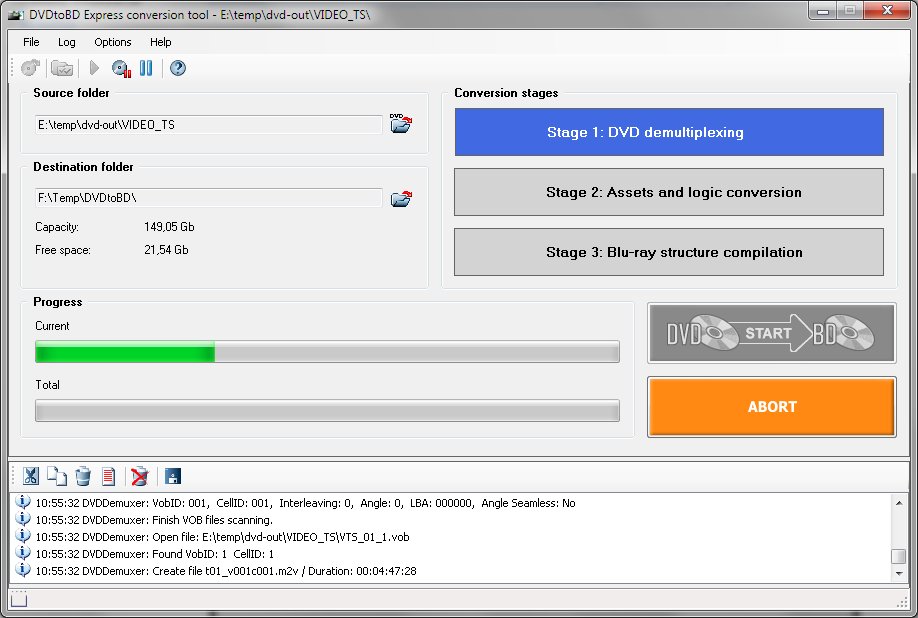
Task: Open the Log menu
Action: (67, 42)
